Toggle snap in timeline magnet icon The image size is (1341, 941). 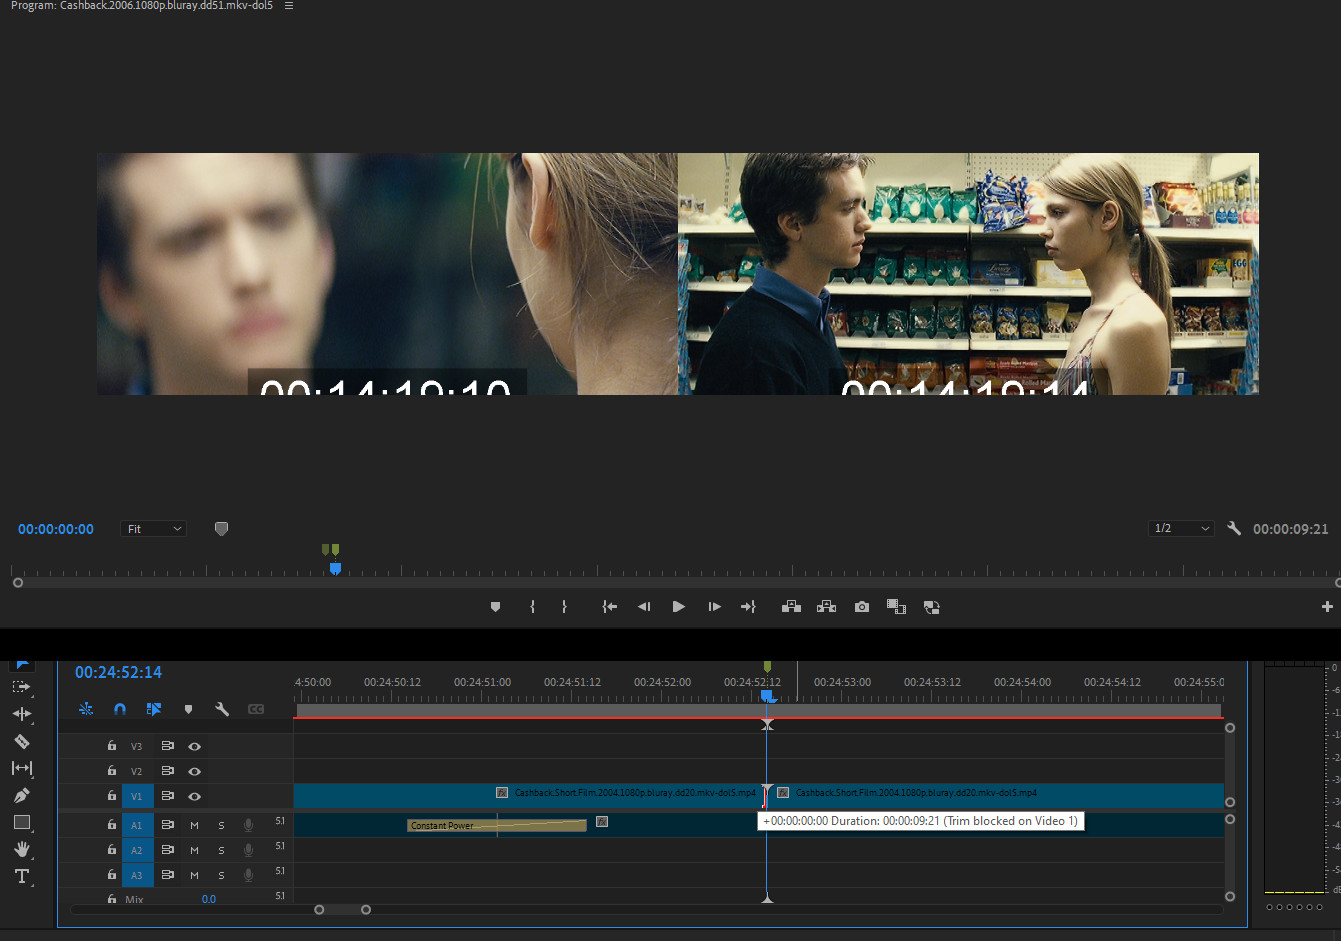pyautogui.click(x=120, y=709)
